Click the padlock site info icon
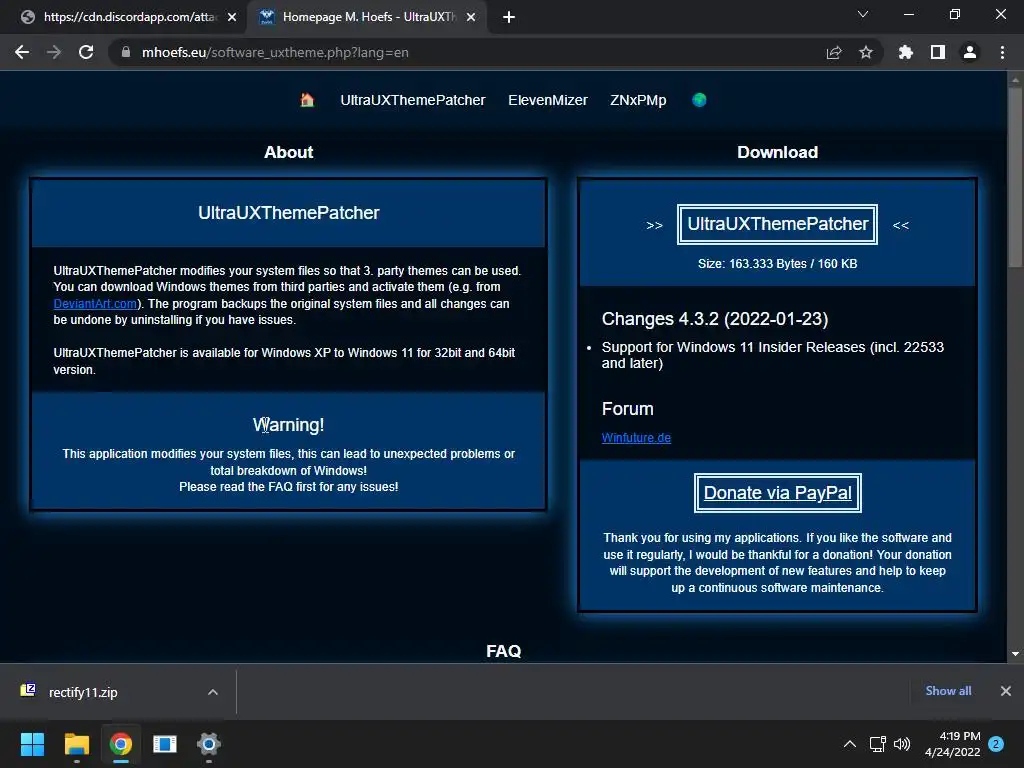Image resolution: width=1024 pixels, height=768 pixels. pos(126,52)
